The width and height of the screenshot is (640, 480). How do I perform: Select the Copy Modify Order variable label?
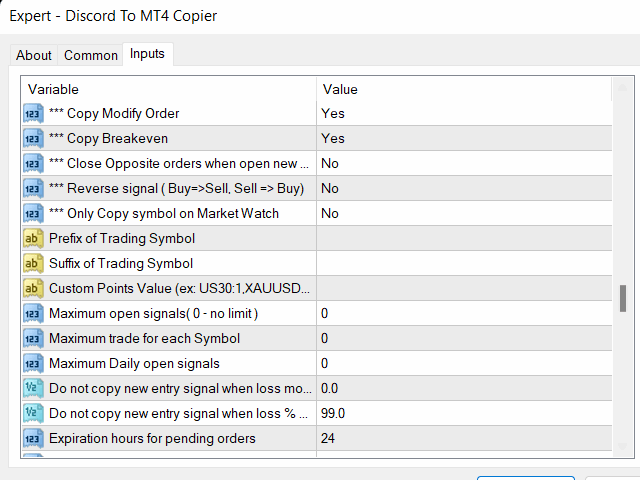[x=114, y=113]
